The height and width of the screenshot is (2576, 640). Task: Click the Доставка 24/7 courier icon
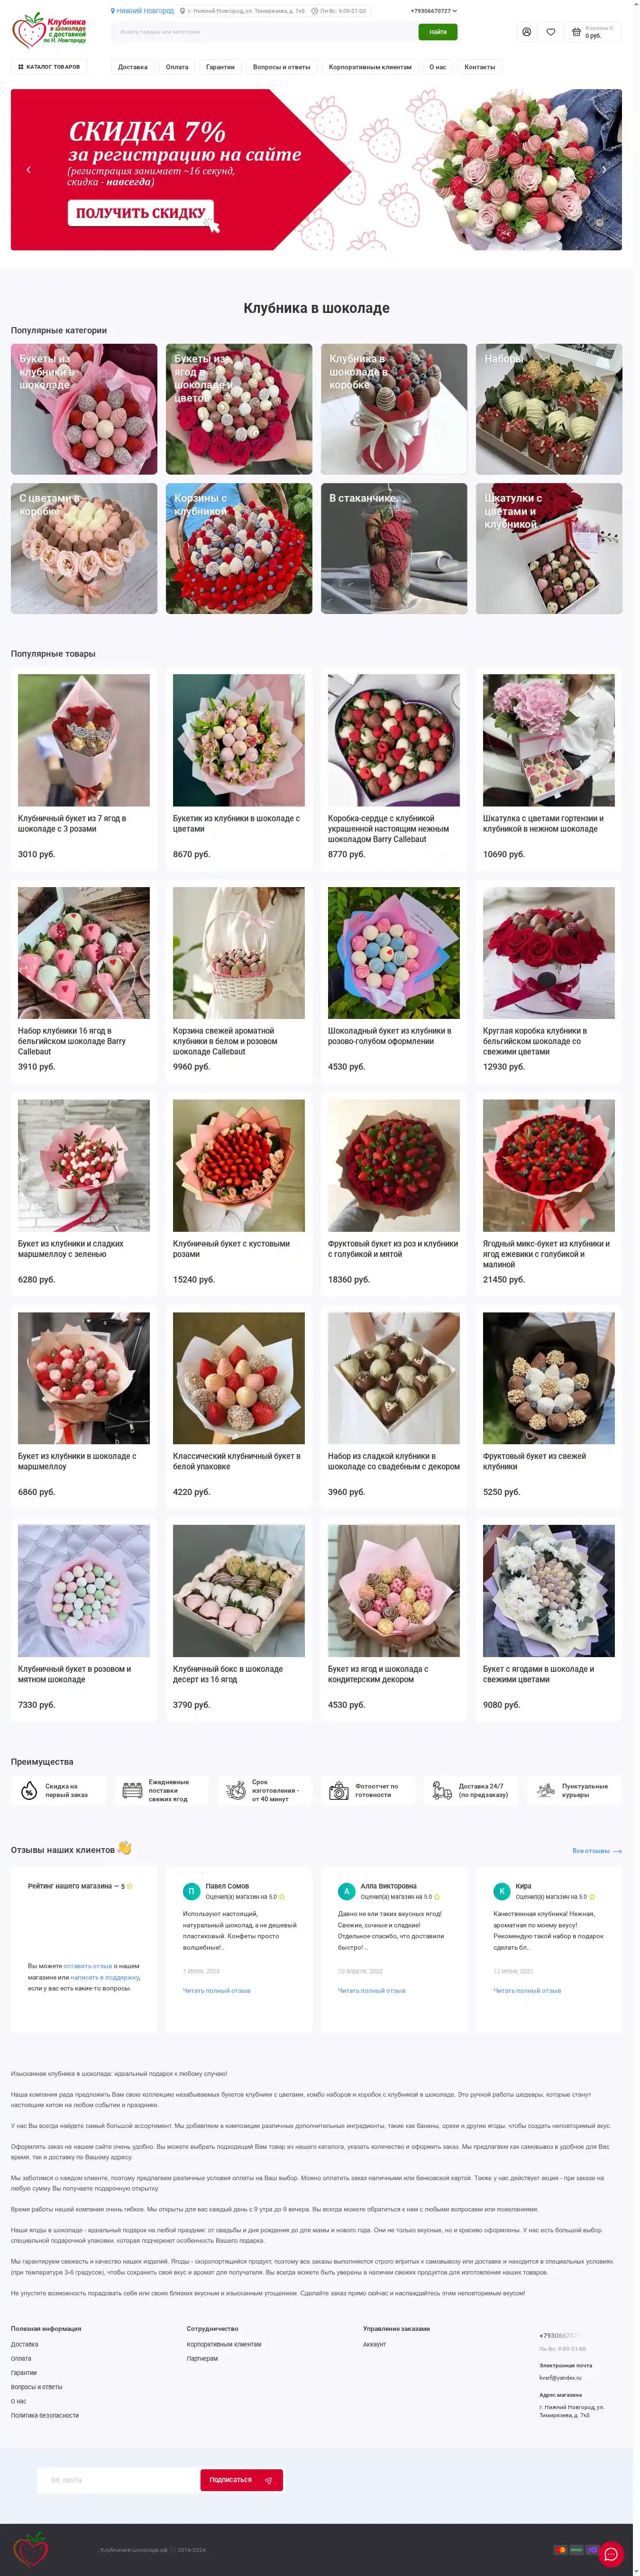[442, 1790]
